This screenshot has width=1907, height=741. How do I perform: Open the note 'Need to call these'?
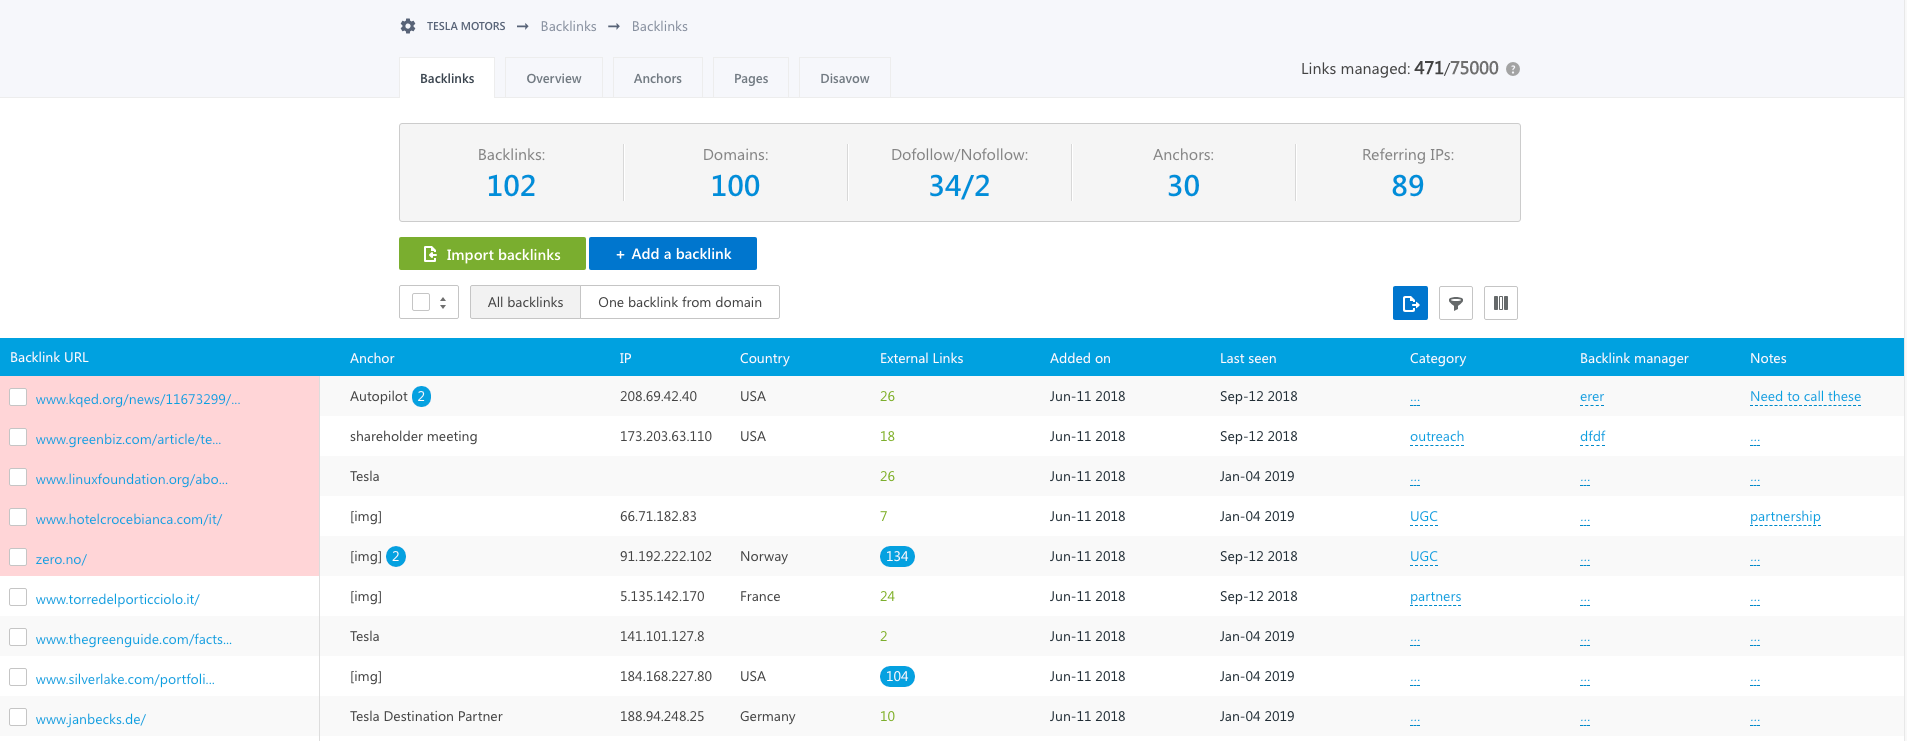(x=1805, y=396)
